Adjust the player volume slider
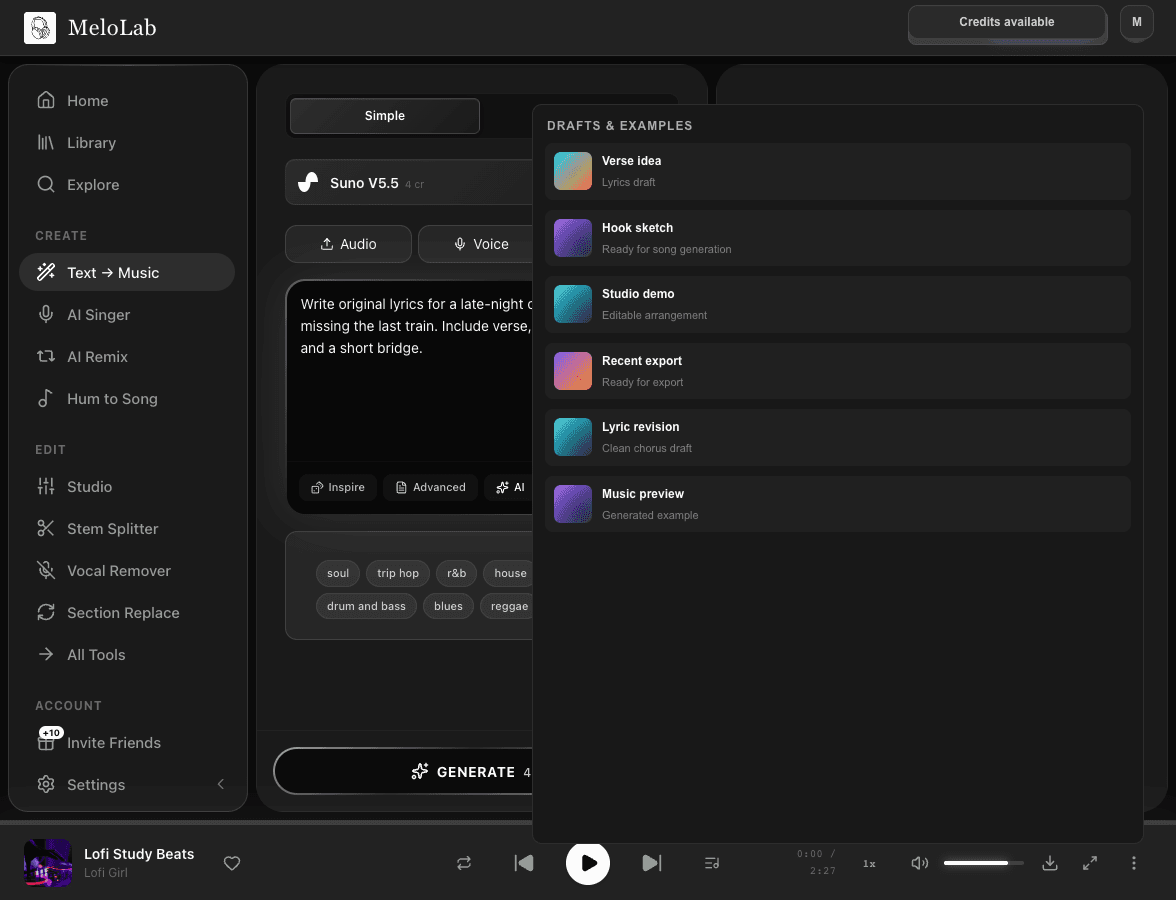1176x900 pixels. coord(983,862)
